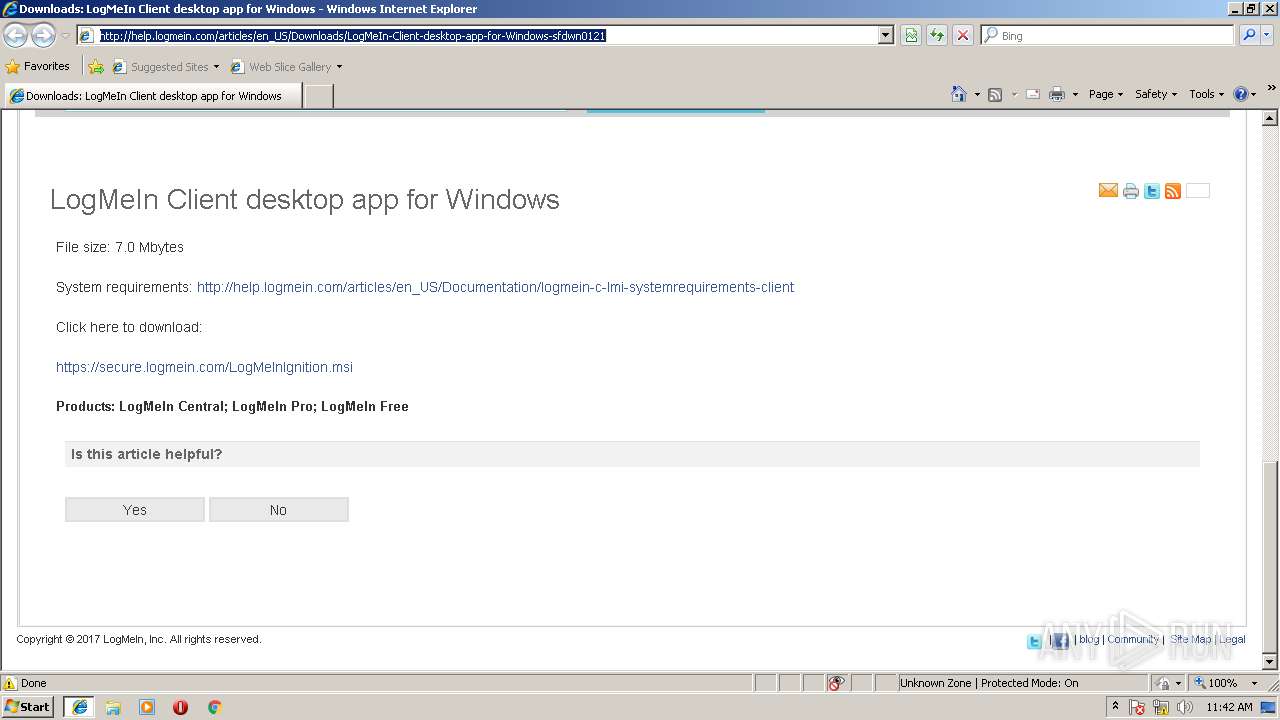Click the footer Twitter icon
Screen dimensions: 1280x720
pos(1035,641)
